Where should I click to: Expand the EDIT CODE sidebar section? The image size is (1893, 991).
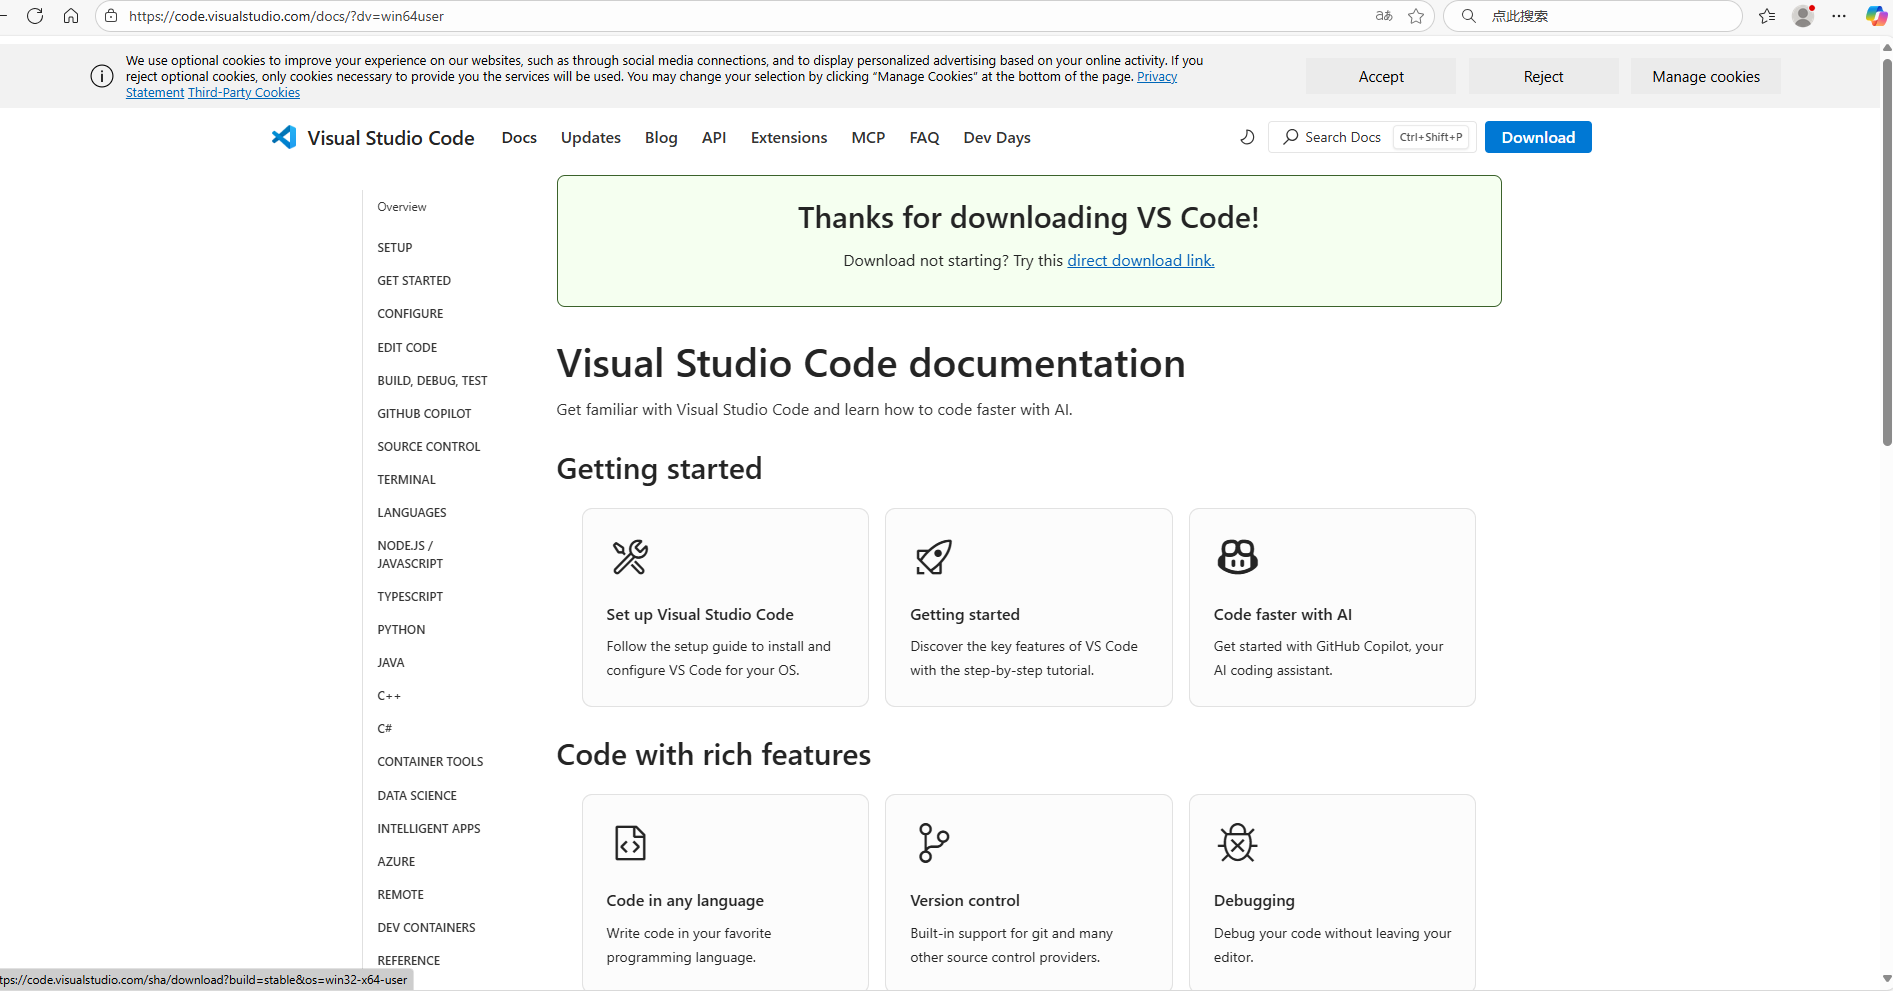click(x=407, y=348)
